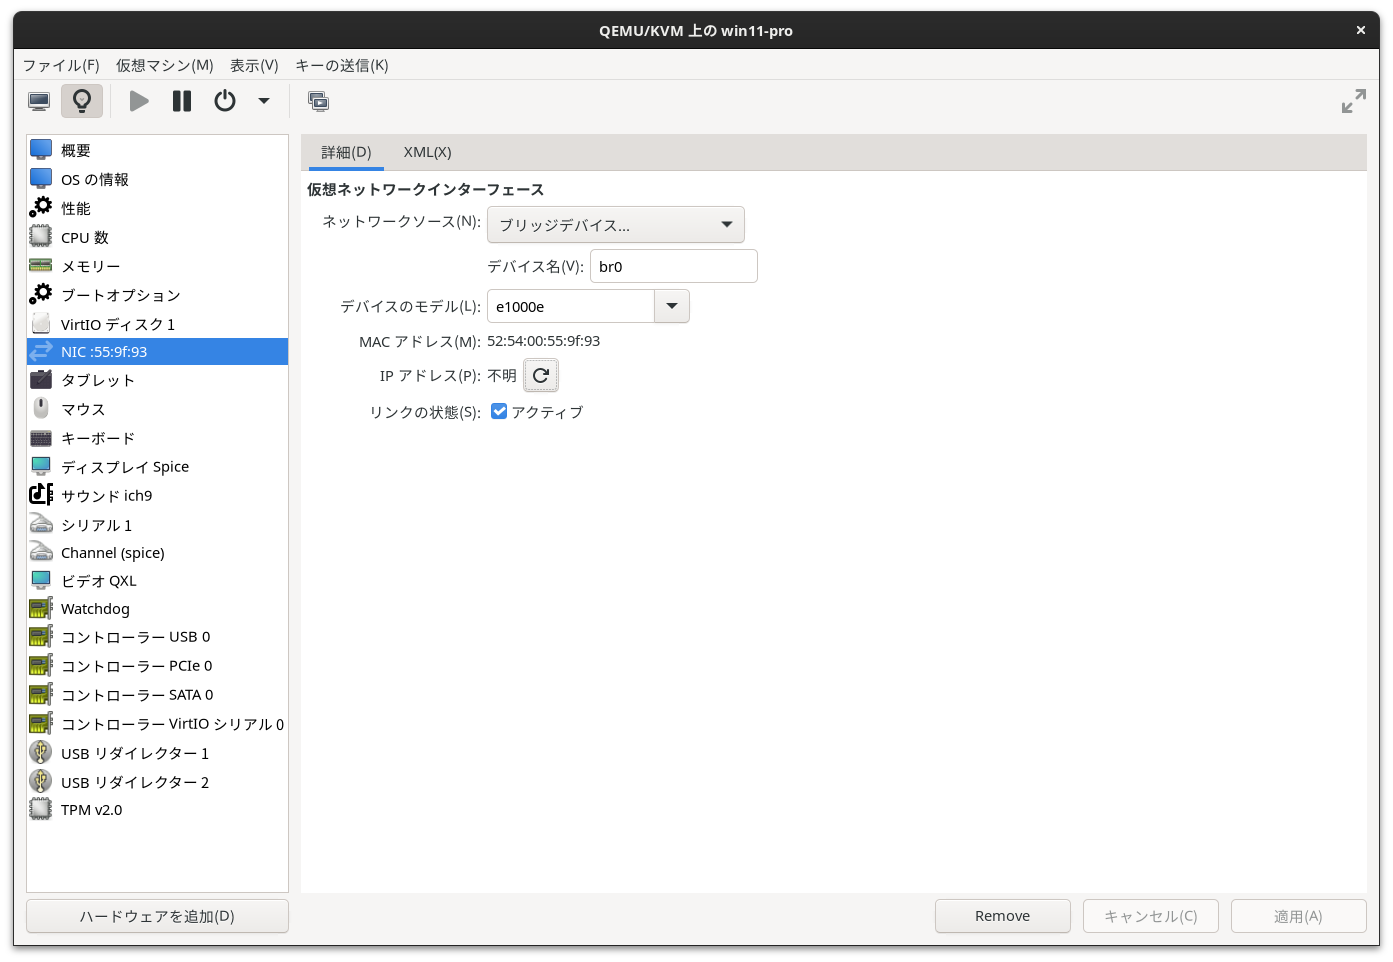This screenshot has width=1393, height=962.
Task: Power off the virtual machine
Action: point(224,100)
